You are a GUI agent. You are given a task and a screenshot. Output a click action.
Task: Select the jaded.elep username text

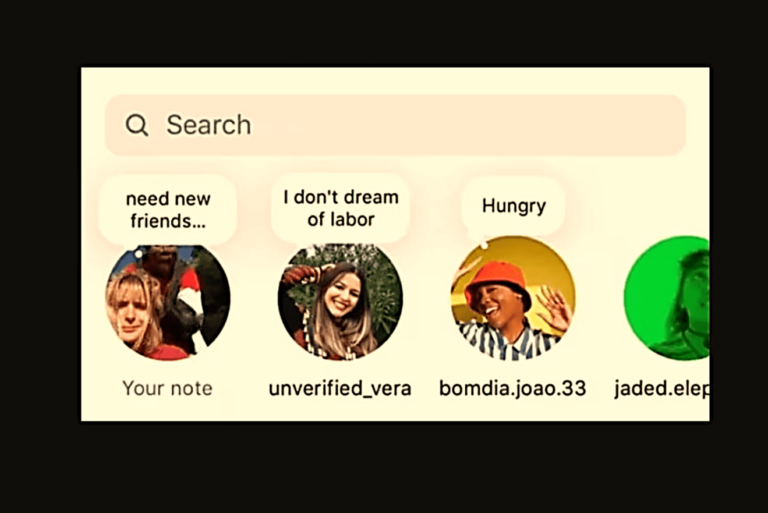tap(662, 389)
